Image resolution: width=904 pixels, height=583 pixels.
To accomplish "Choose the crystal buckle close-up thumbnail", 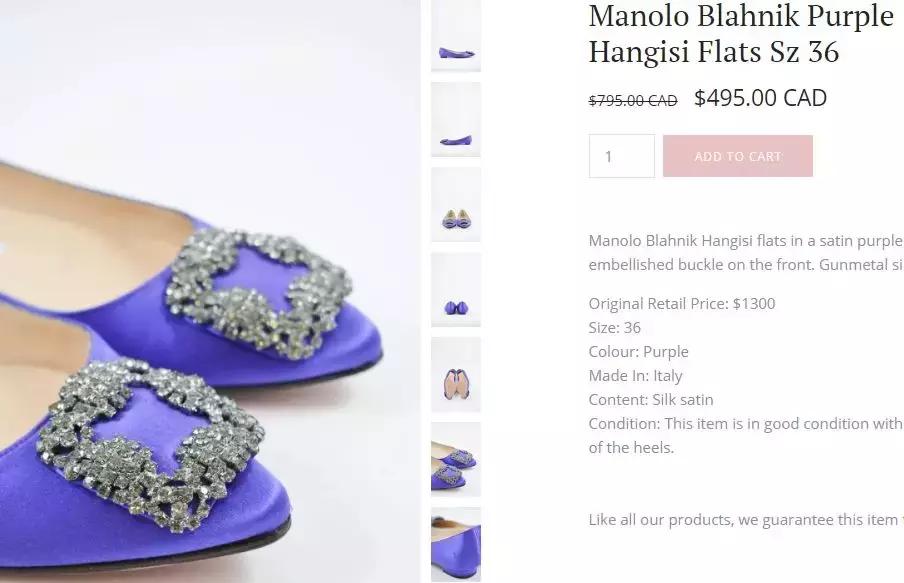I will pyautogui.click(x=455, y=459).
